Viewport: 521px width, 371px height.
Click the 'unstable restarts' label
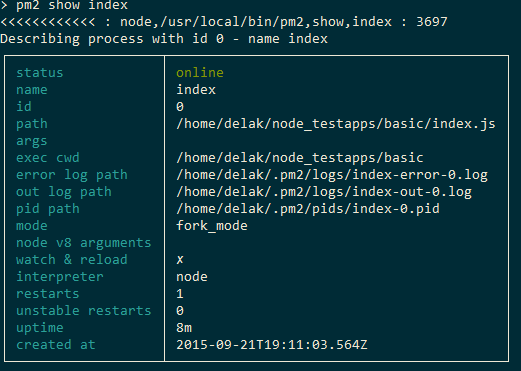[84, 311]
